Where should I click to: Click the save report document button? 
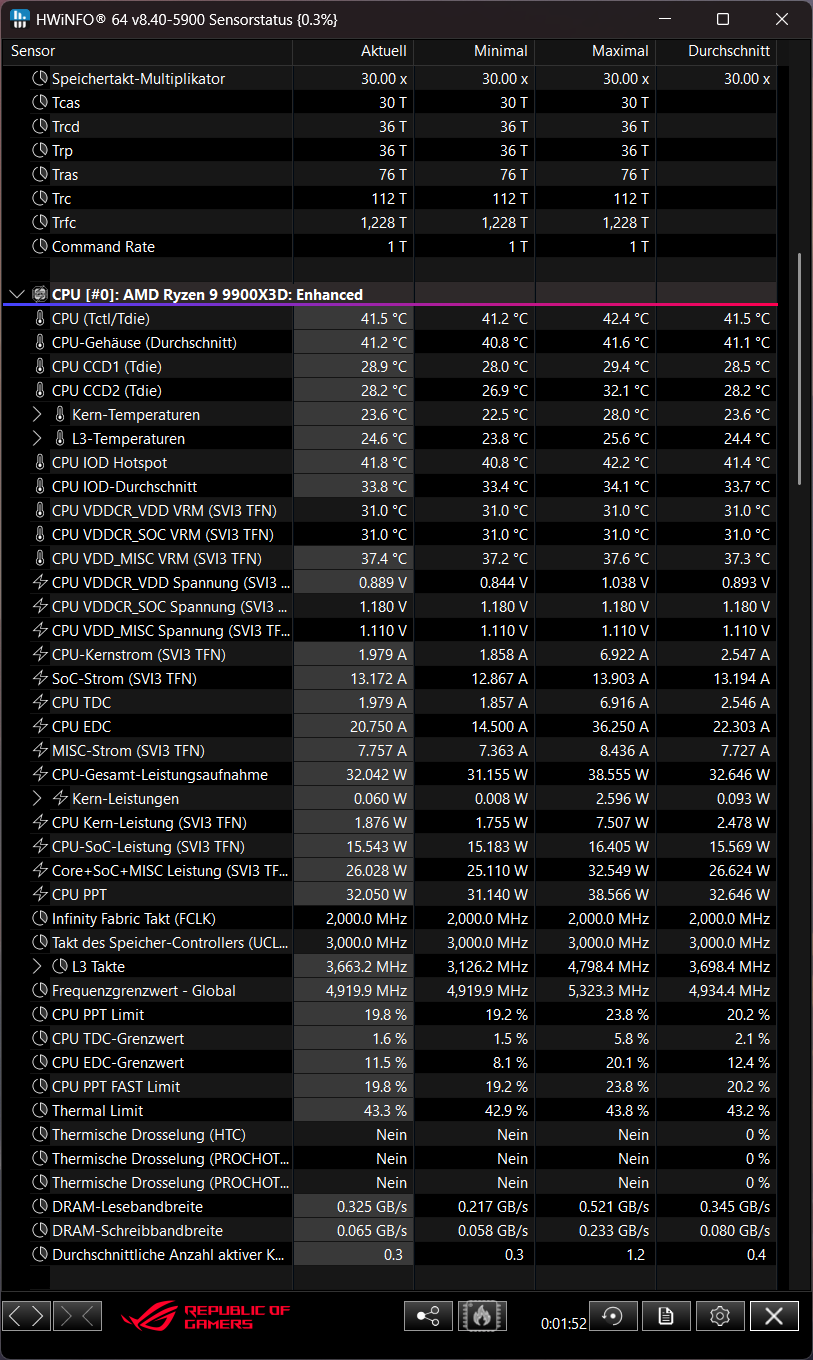666,1316
